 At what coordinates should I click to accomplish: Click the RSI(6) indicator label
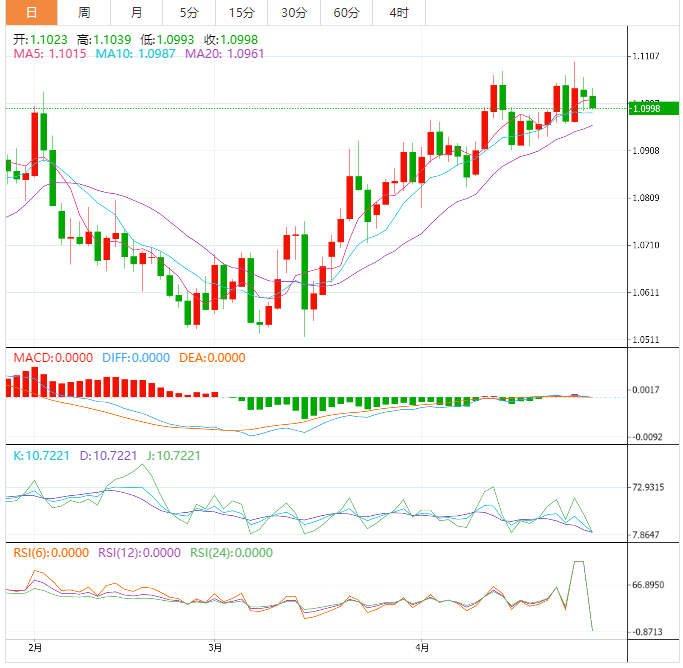pyautogui.click(x=49, y=552)
